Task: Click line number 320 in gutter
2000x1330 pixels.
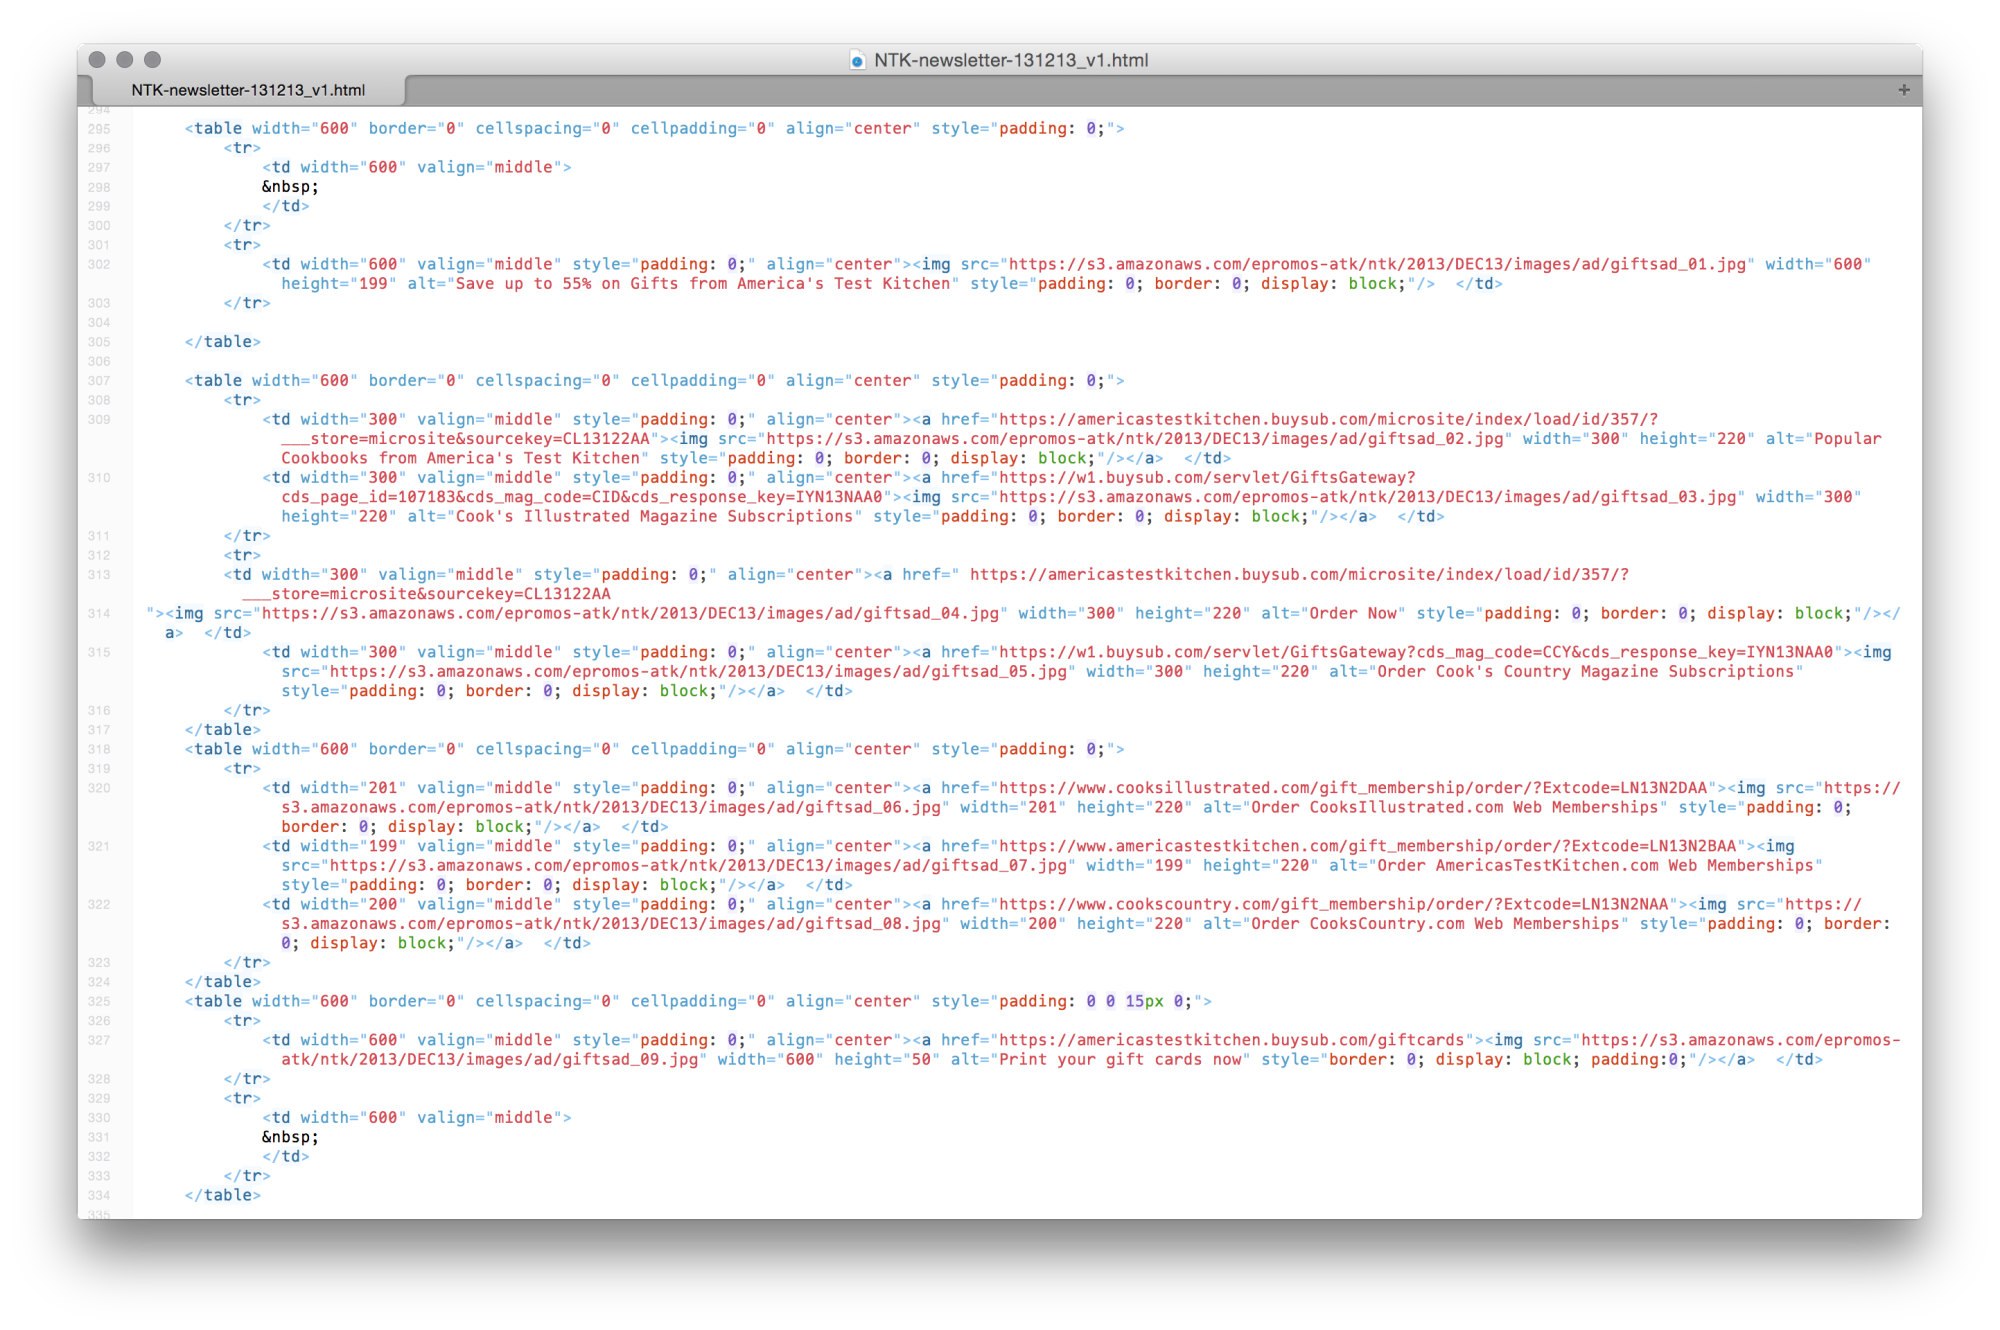Action: [x=99, y=788]
